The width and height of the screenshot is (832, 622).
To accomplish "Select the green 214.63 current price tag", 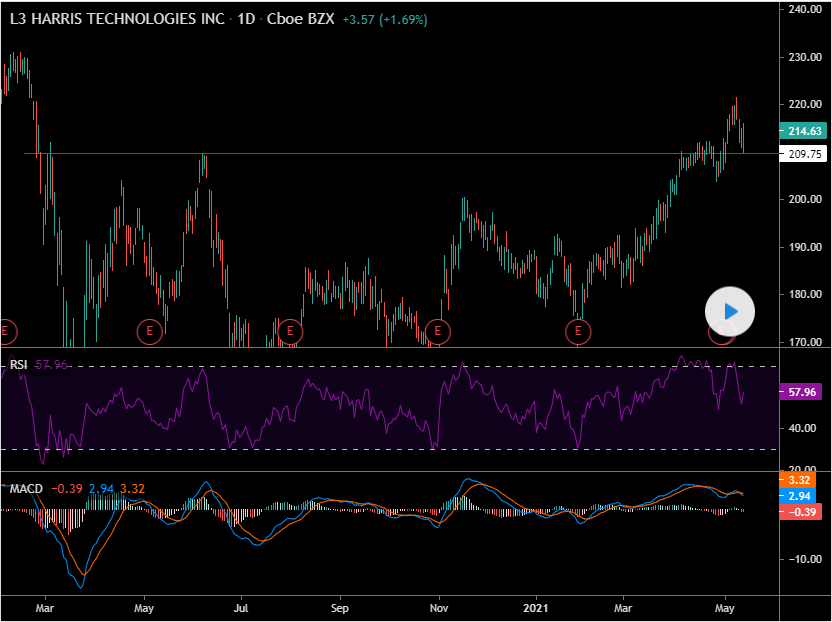I will pyautogui.click(x=803, y=131).
